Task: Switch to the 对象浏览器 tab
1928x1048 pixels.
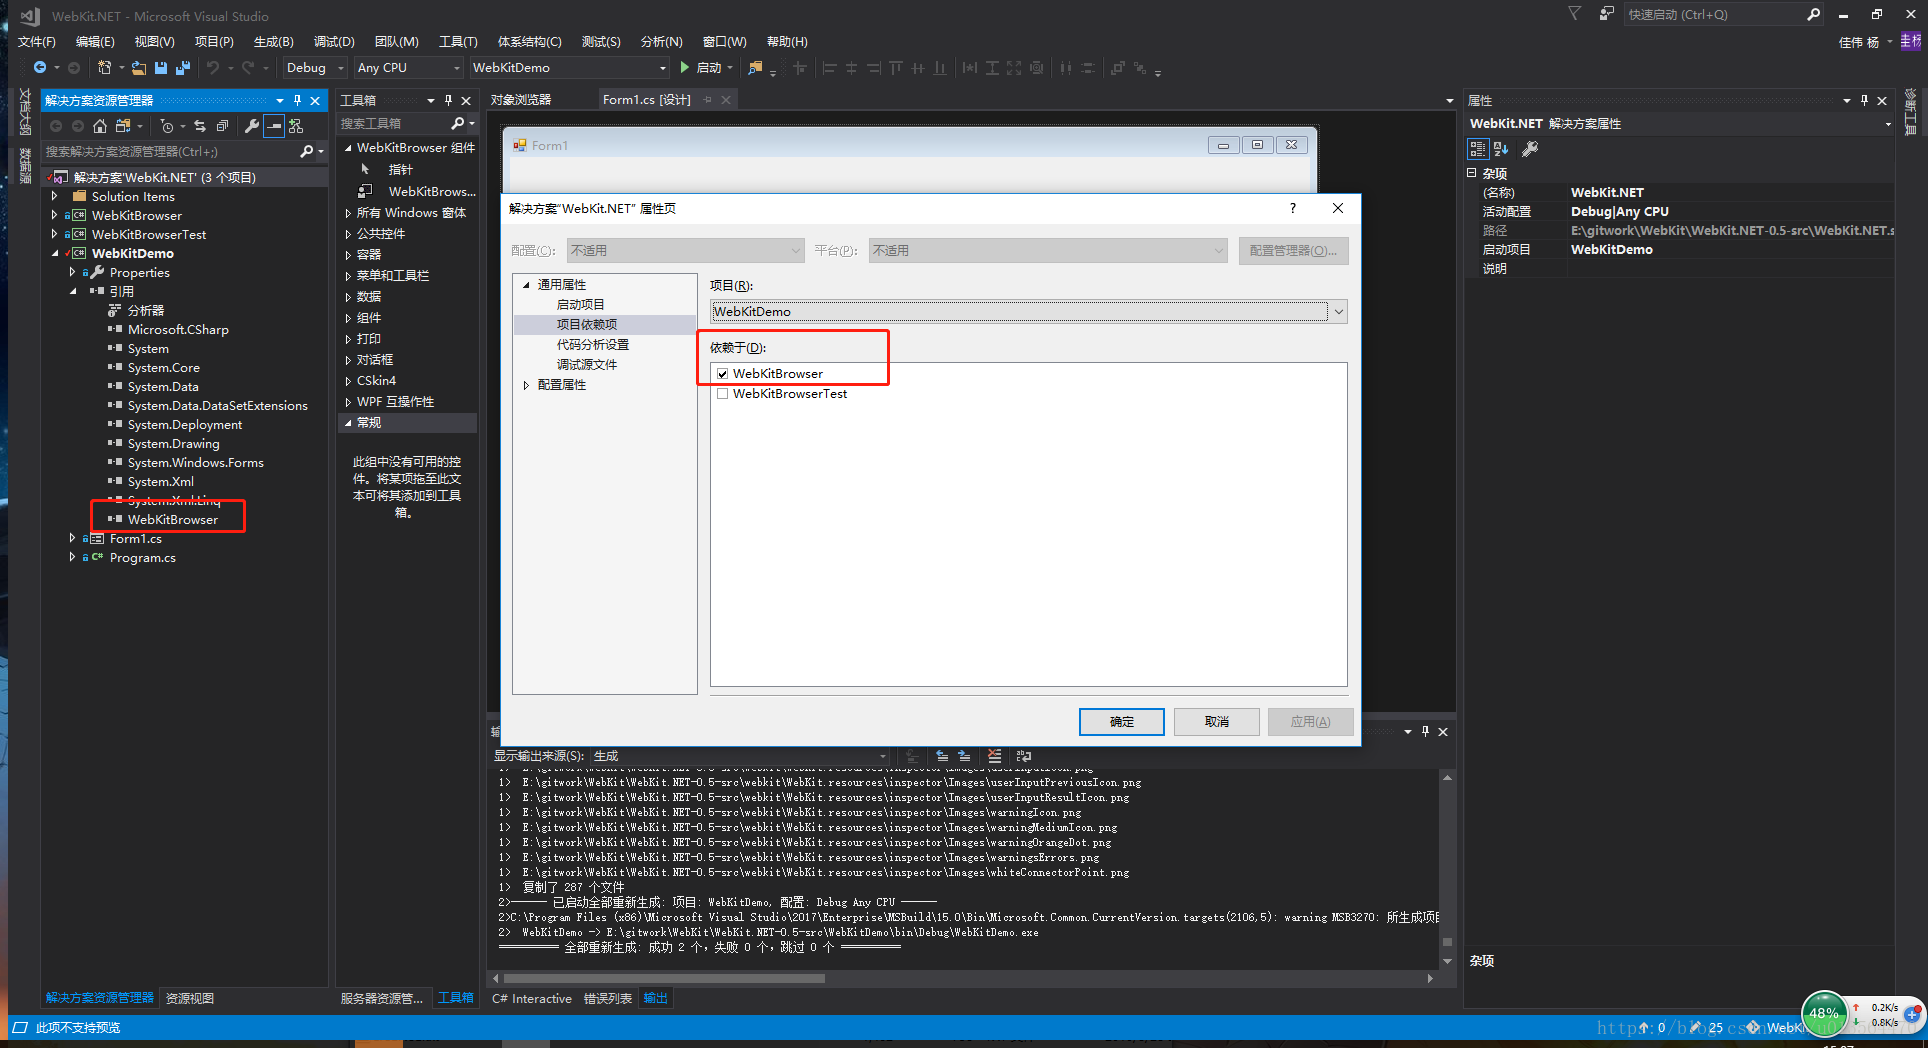Action: (521, 100)
